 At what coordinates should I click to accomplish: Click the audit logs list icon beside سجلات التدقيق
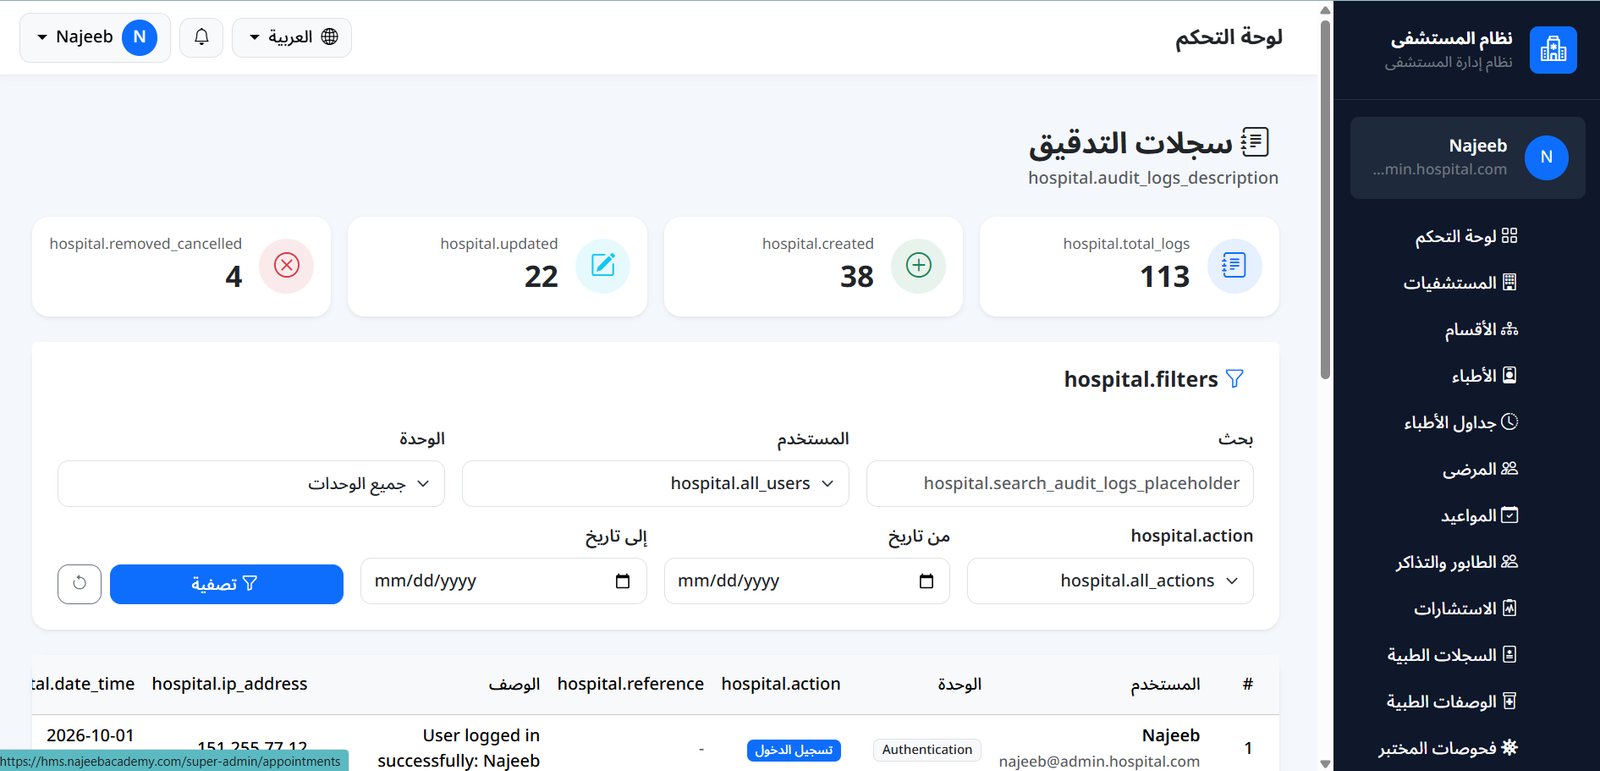[x=1255, y=143]
